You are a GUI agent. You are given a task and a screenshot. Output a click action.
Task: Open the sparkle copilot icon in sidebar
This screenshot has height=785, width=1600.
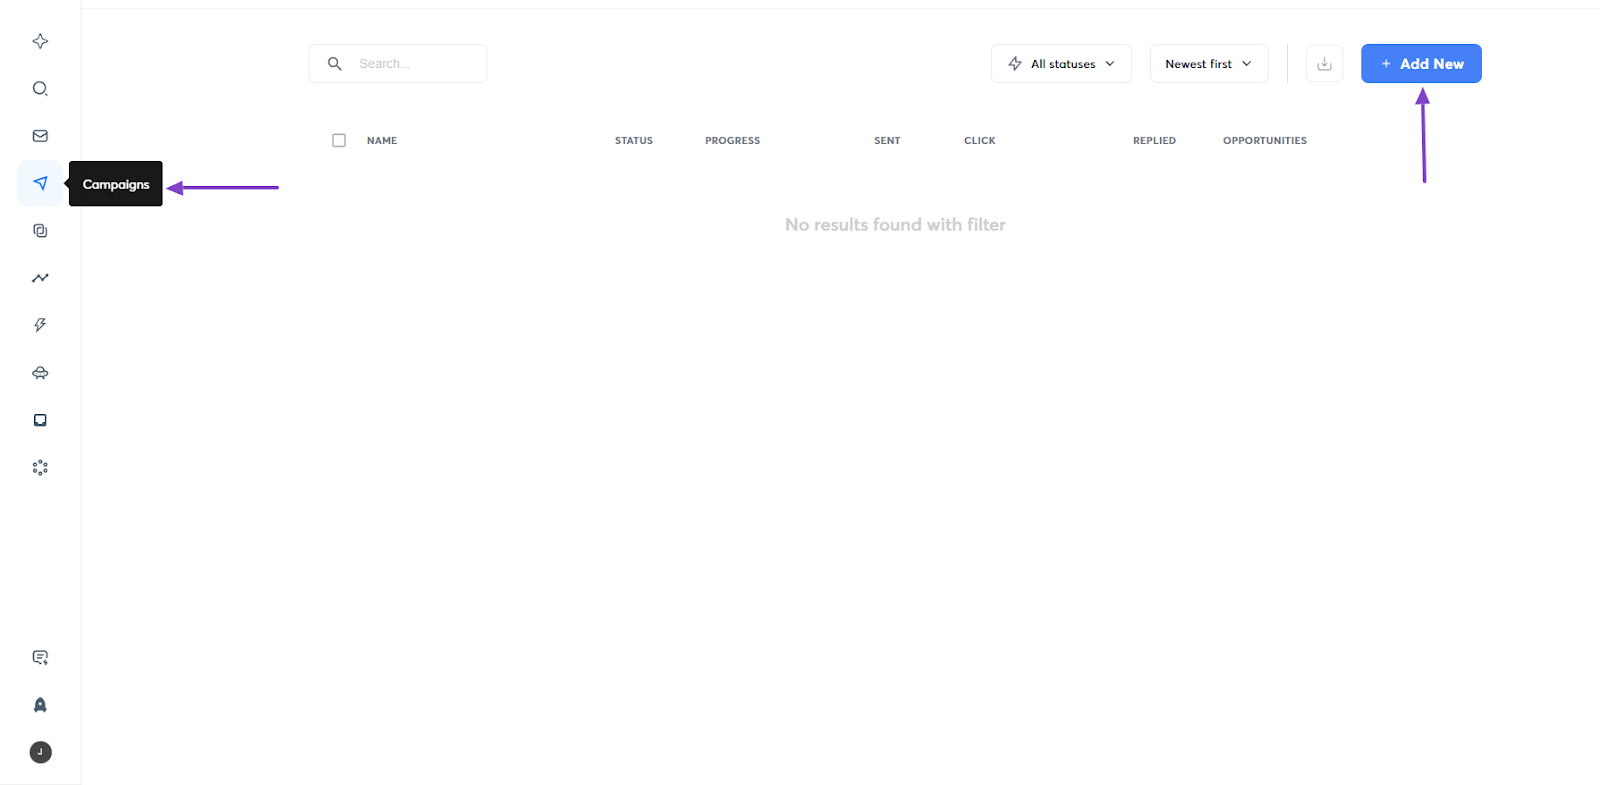click(x=40, y=41)
